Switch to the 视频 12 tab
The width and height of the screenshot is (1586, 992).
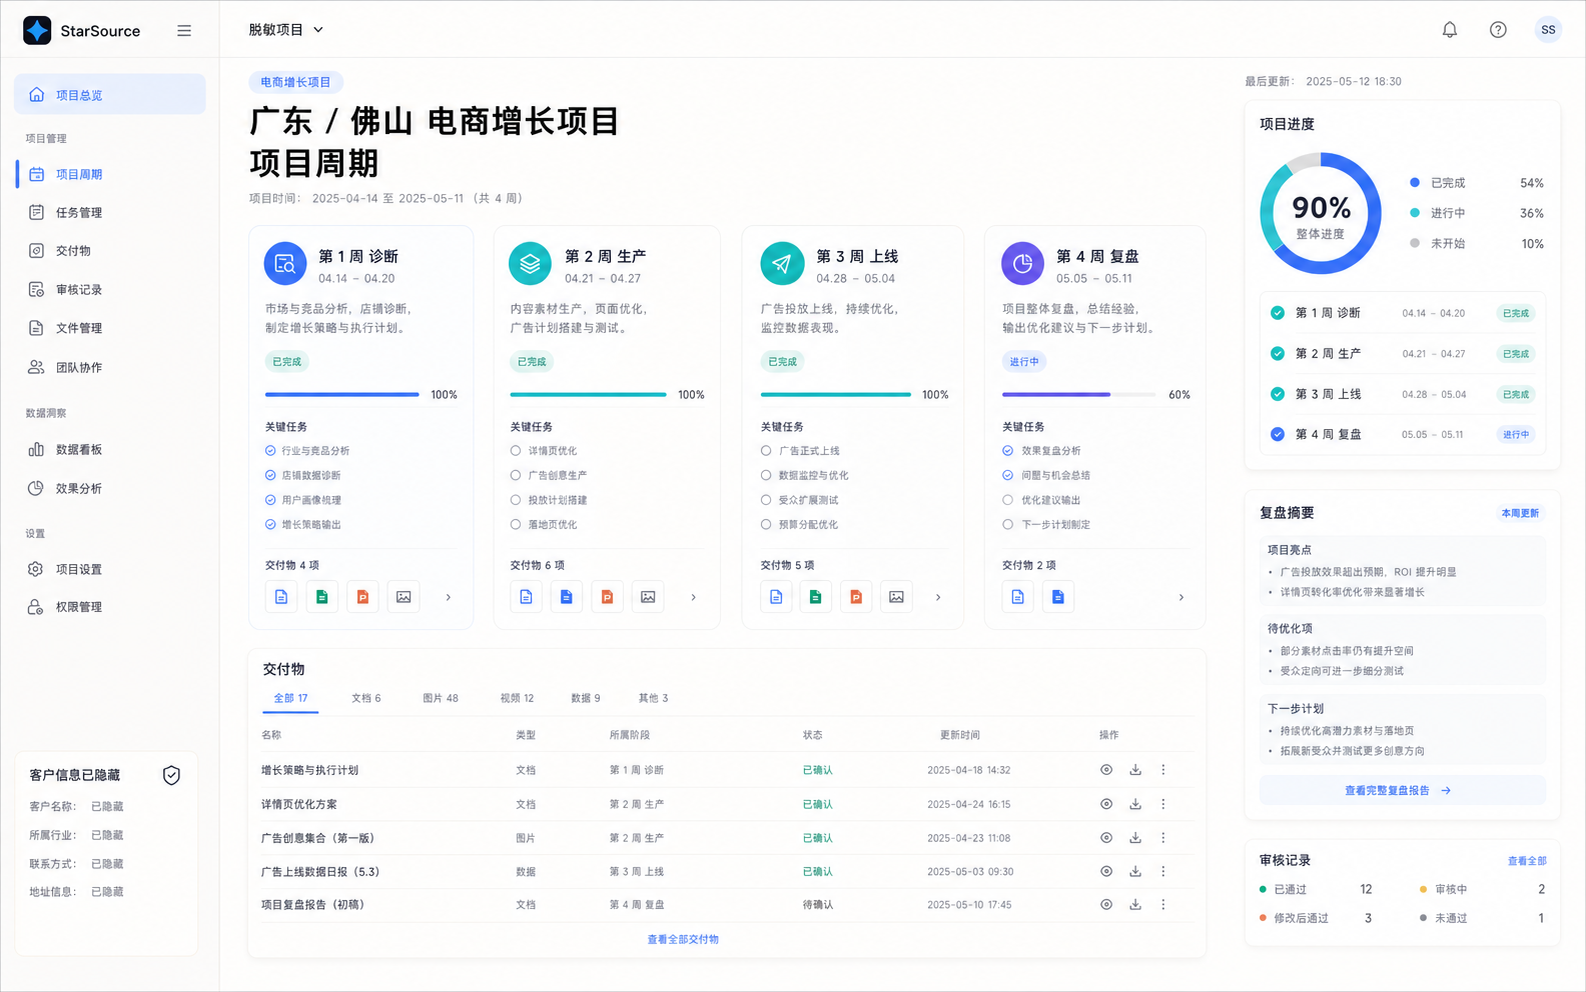517,698
